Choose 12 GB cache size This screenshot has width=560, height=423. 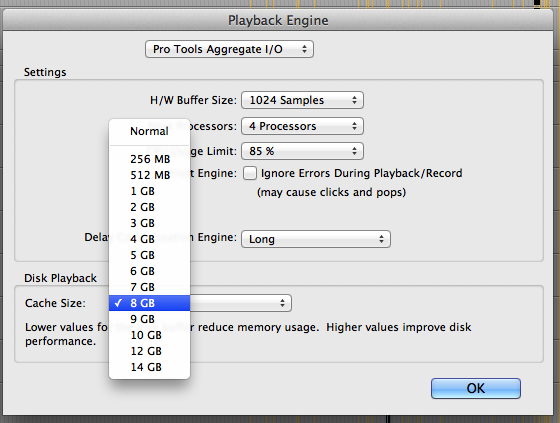149,351
